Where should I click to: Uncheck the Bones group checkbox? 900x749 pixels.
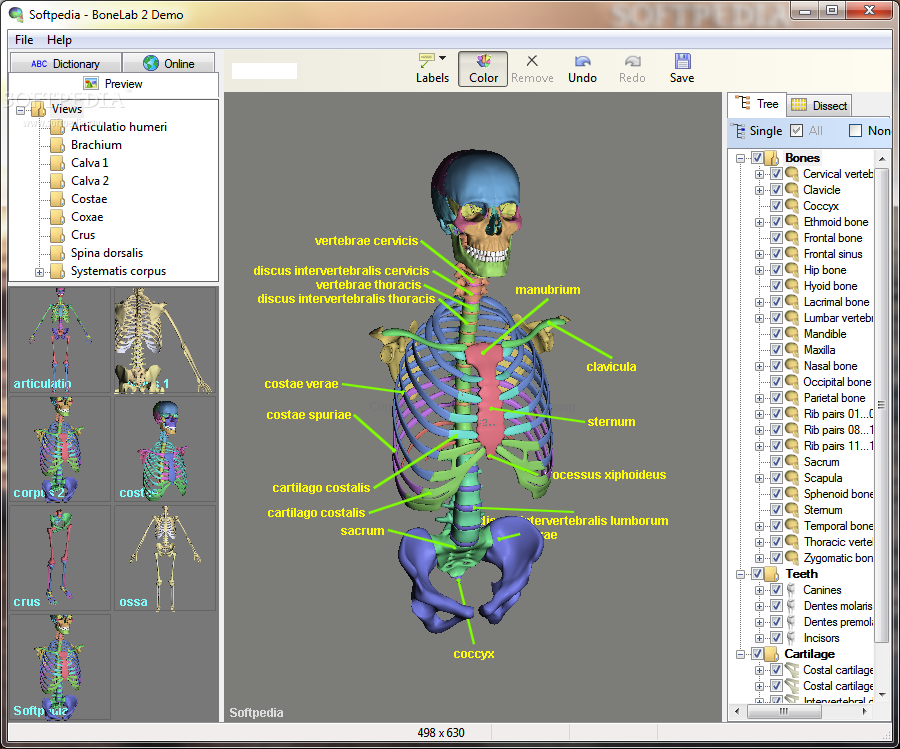pos(757,158)
